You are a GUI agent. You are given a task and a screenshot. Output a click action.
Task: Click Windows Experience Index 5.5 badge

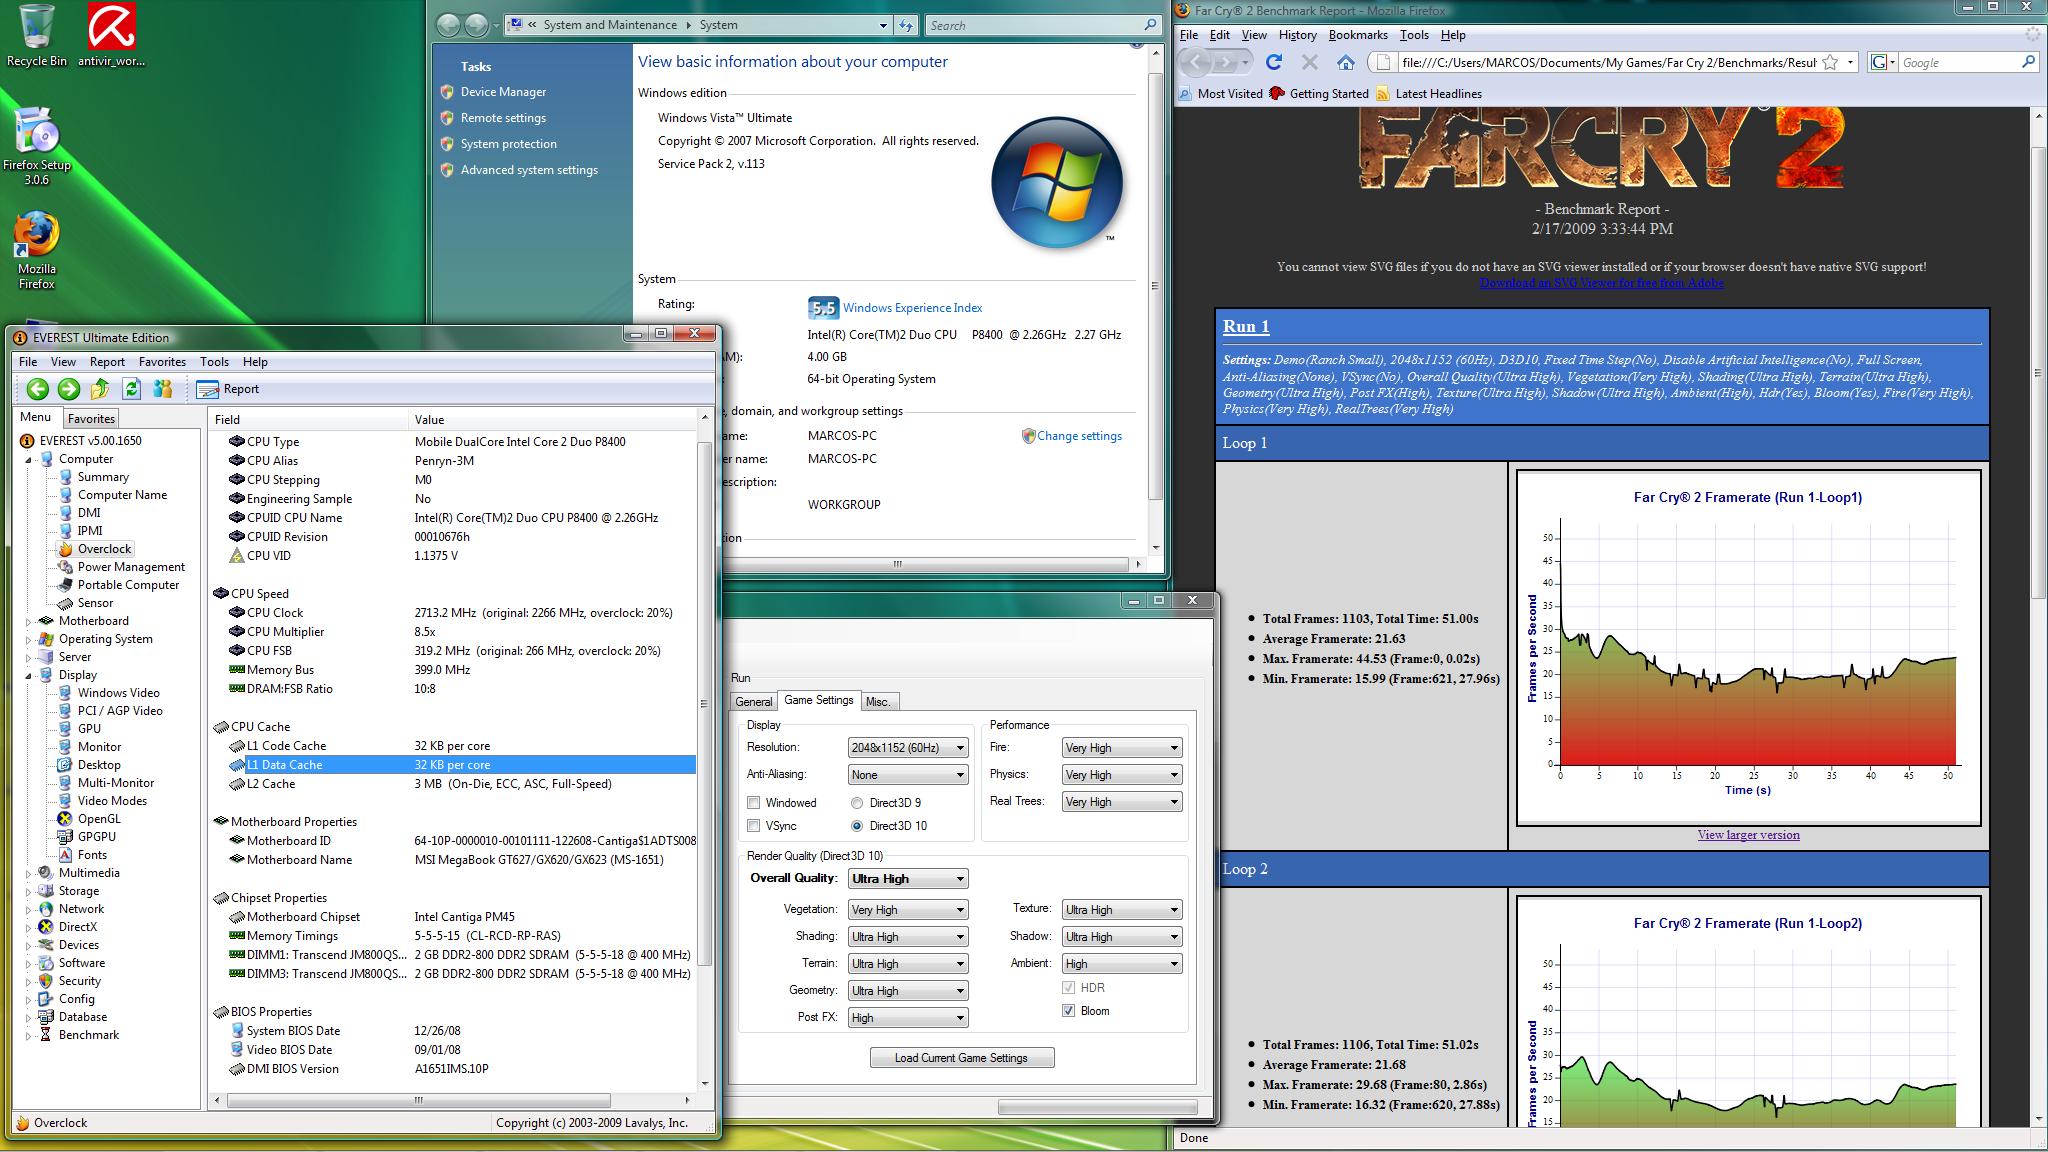tap(823, 308)
